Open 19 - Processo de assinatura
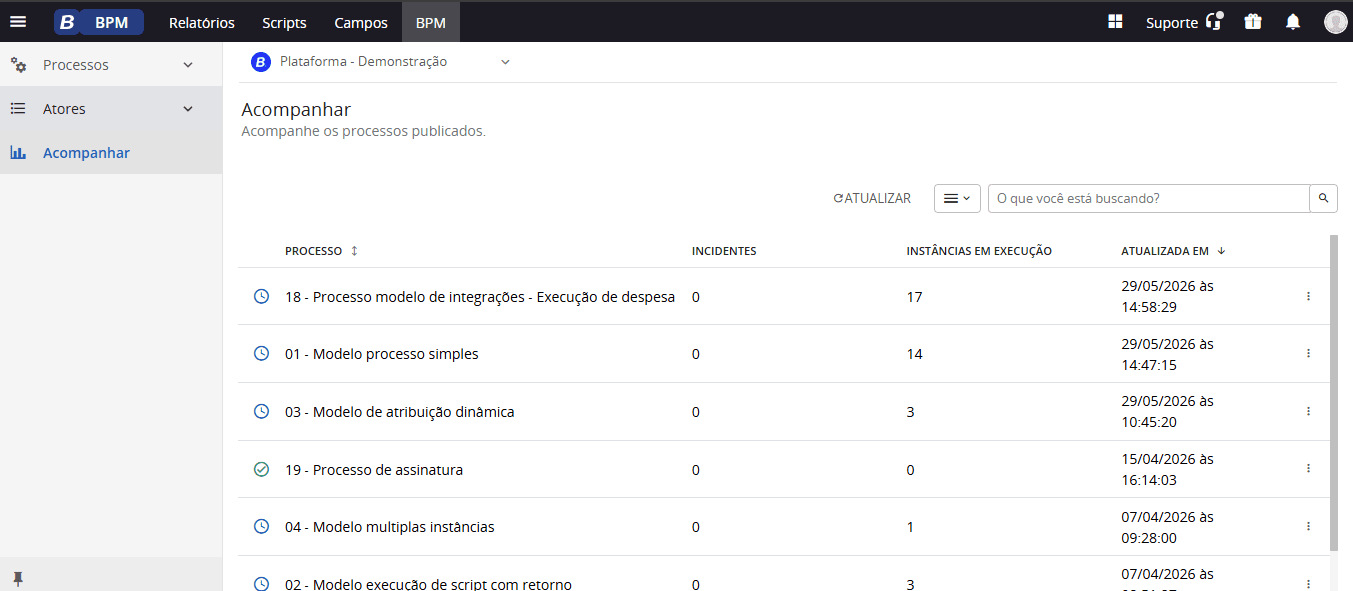 tap(374, 470)
